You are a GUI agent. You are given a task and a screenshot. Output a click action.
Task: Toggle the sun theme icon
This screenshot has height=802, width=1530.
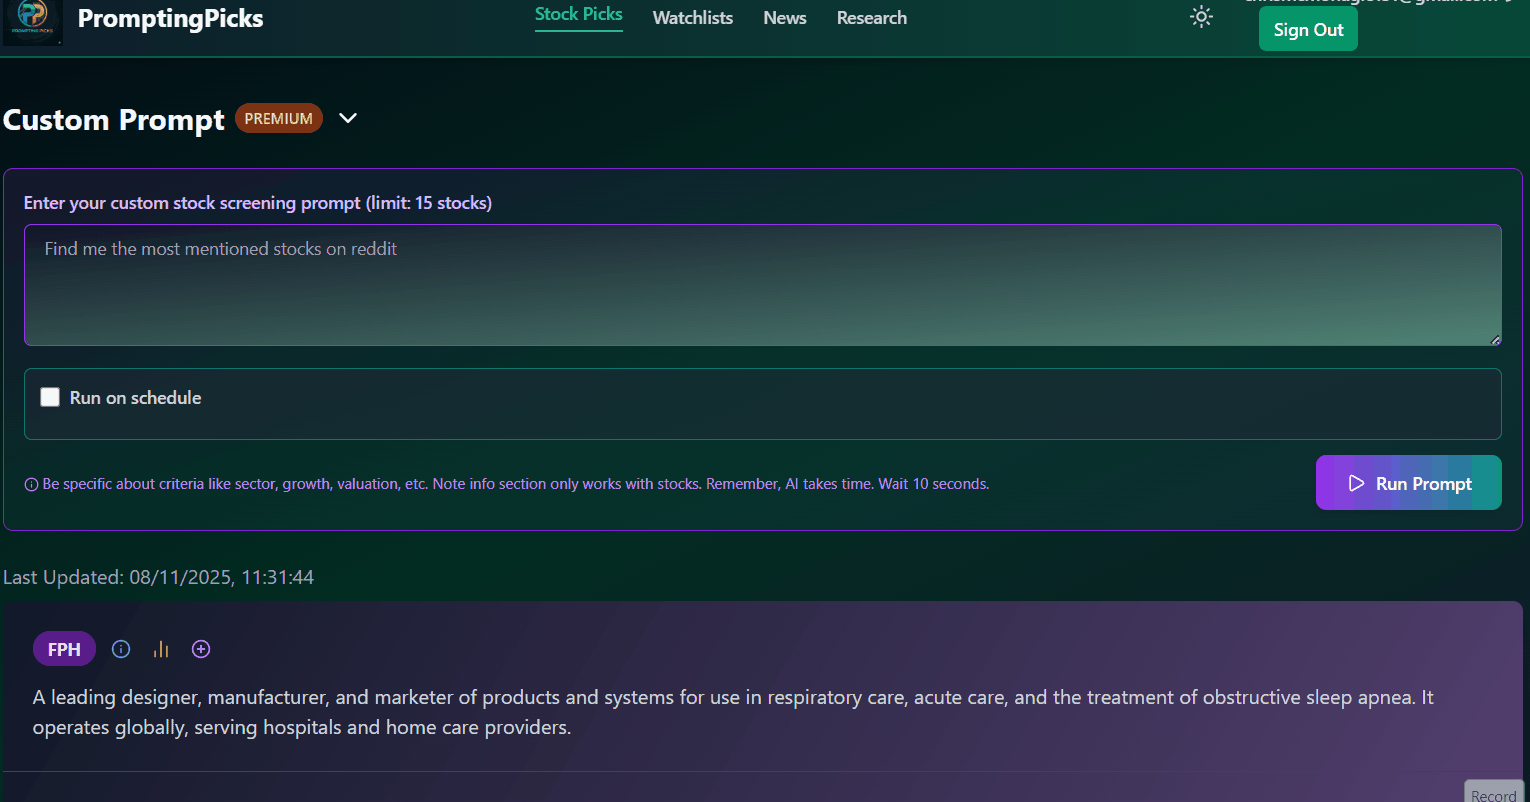[1201, 17]
